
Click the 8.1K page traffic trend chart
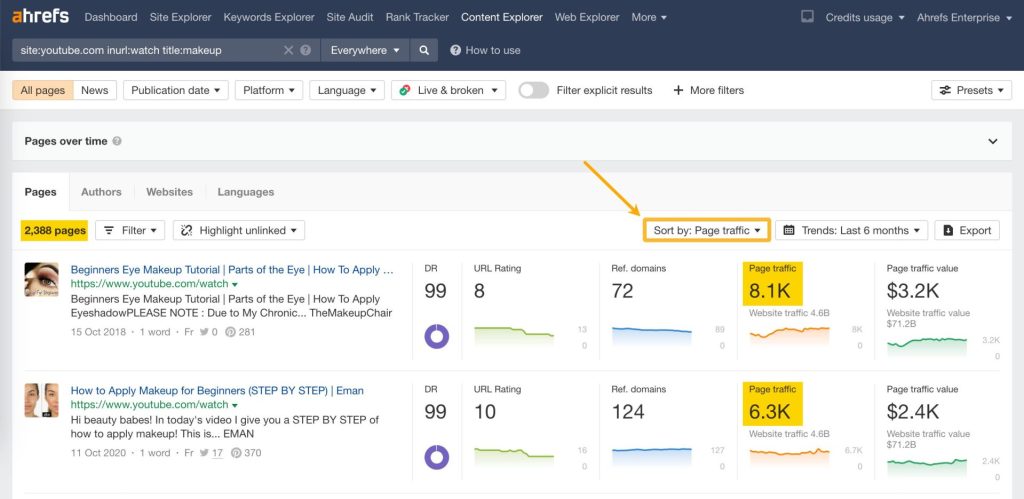[x=790, y=336]
